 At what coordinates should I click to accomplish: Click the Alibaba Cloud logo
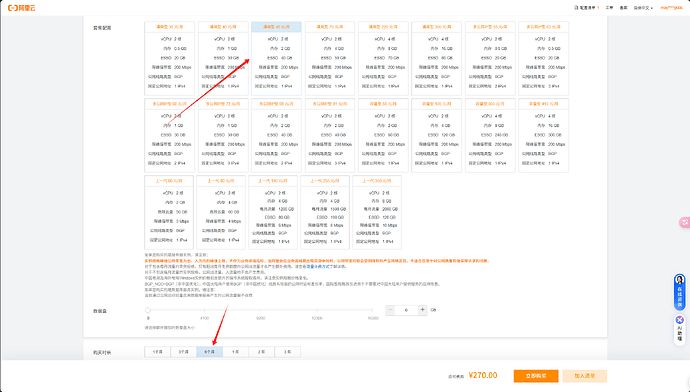[x=22, y=8]
